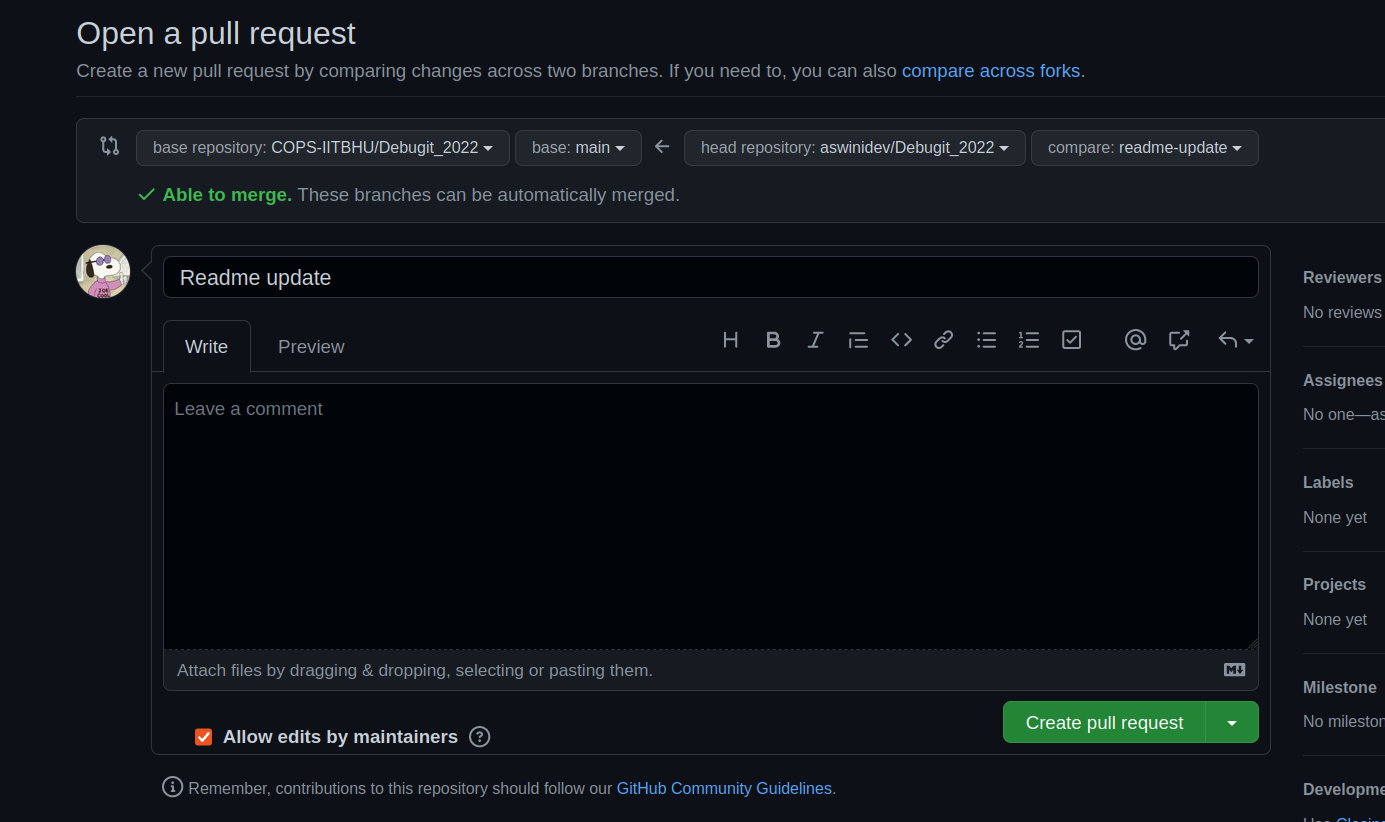
Task: Open the Milestone sidebar section
Action: [x=1340, y=687]
